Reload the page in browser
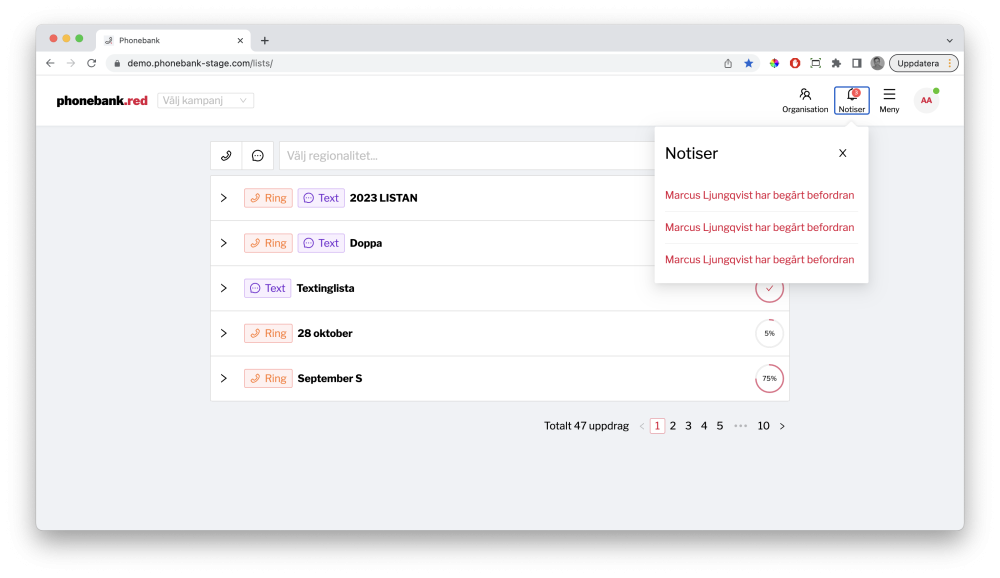This screenshot has width=1000, height=578. click(91, 63)
